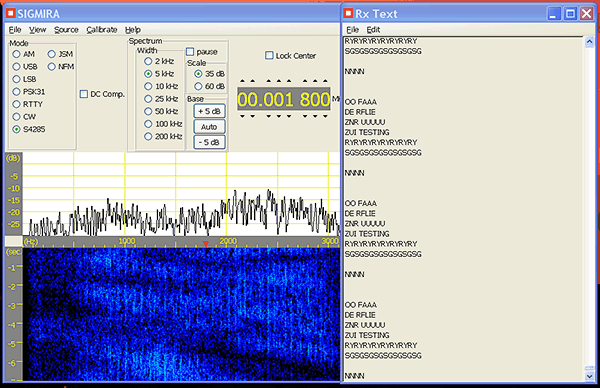Select 10 kHz spectrum width
The width and height of the screenshot is (600, 388).
pos(148,86)
